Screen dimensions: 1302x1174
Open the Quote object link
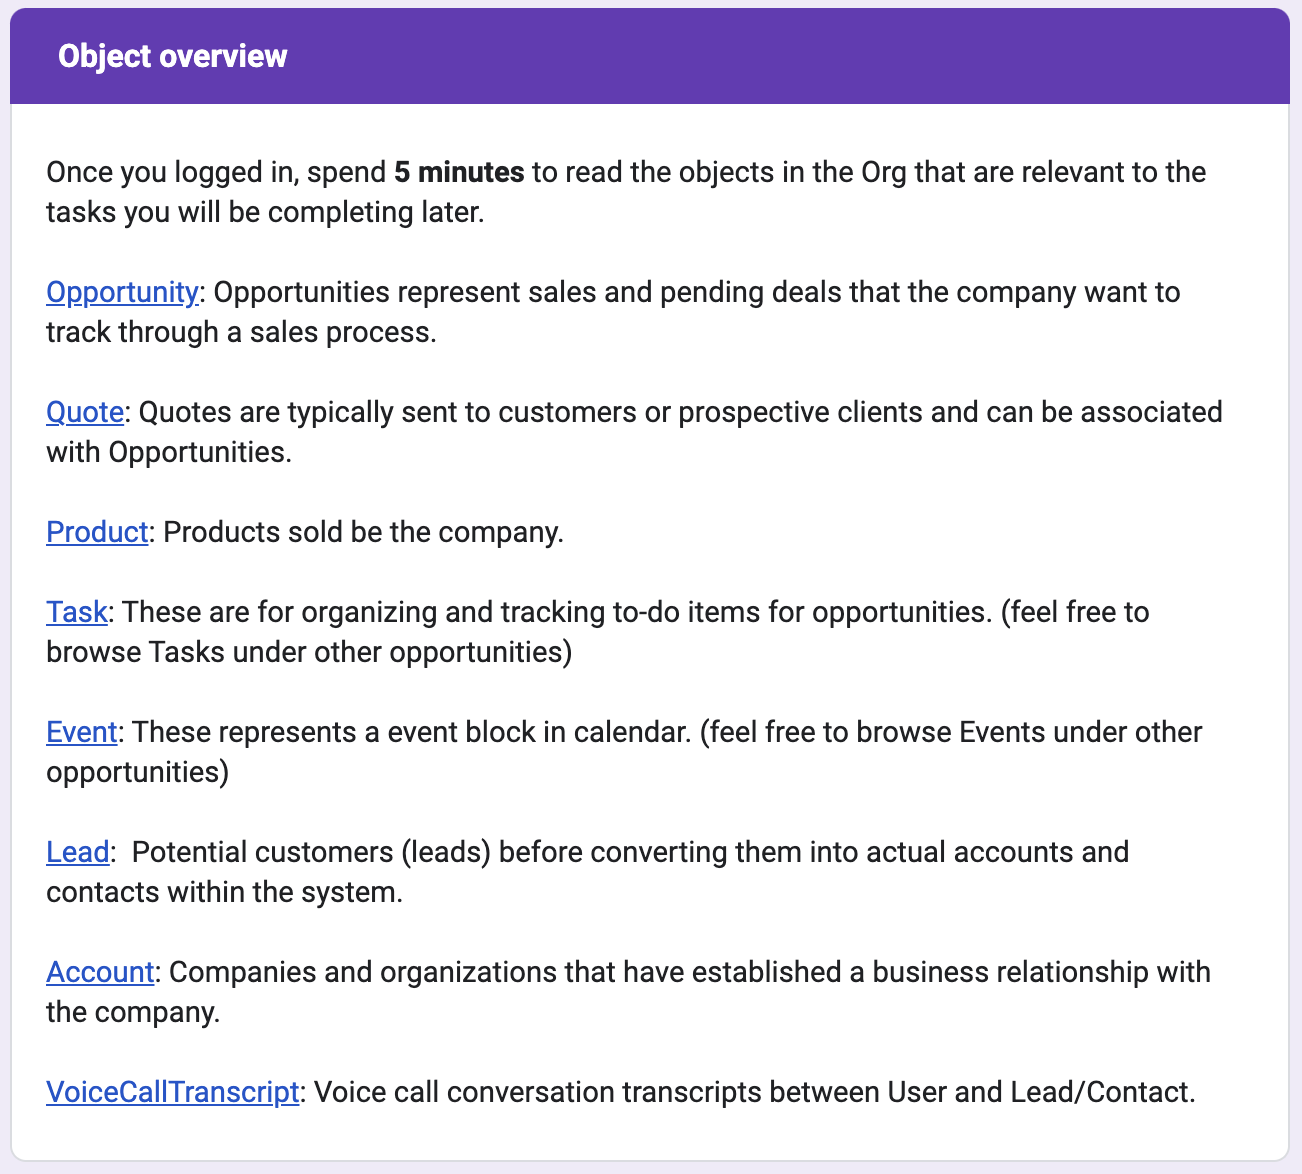click(85, 412)
